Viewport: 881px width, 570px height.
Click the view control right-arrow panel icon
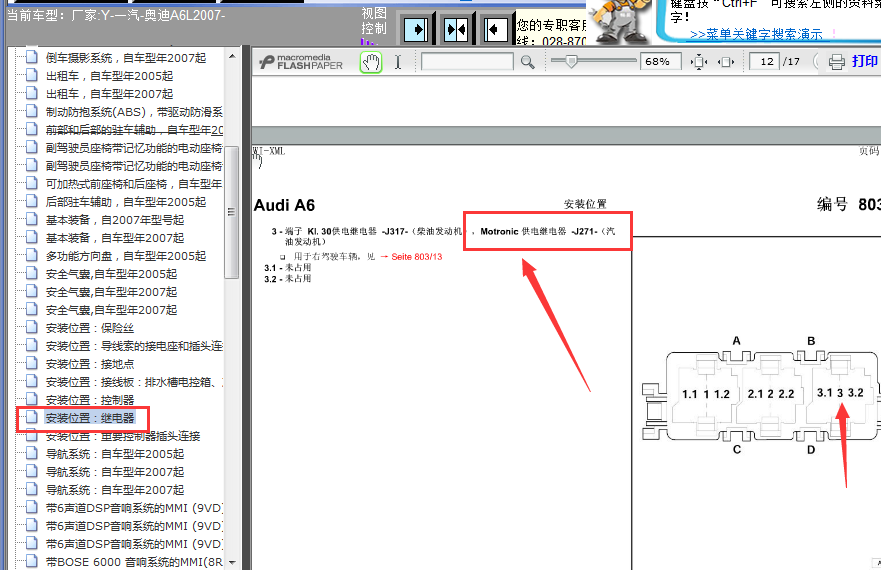tap(416, 29)
